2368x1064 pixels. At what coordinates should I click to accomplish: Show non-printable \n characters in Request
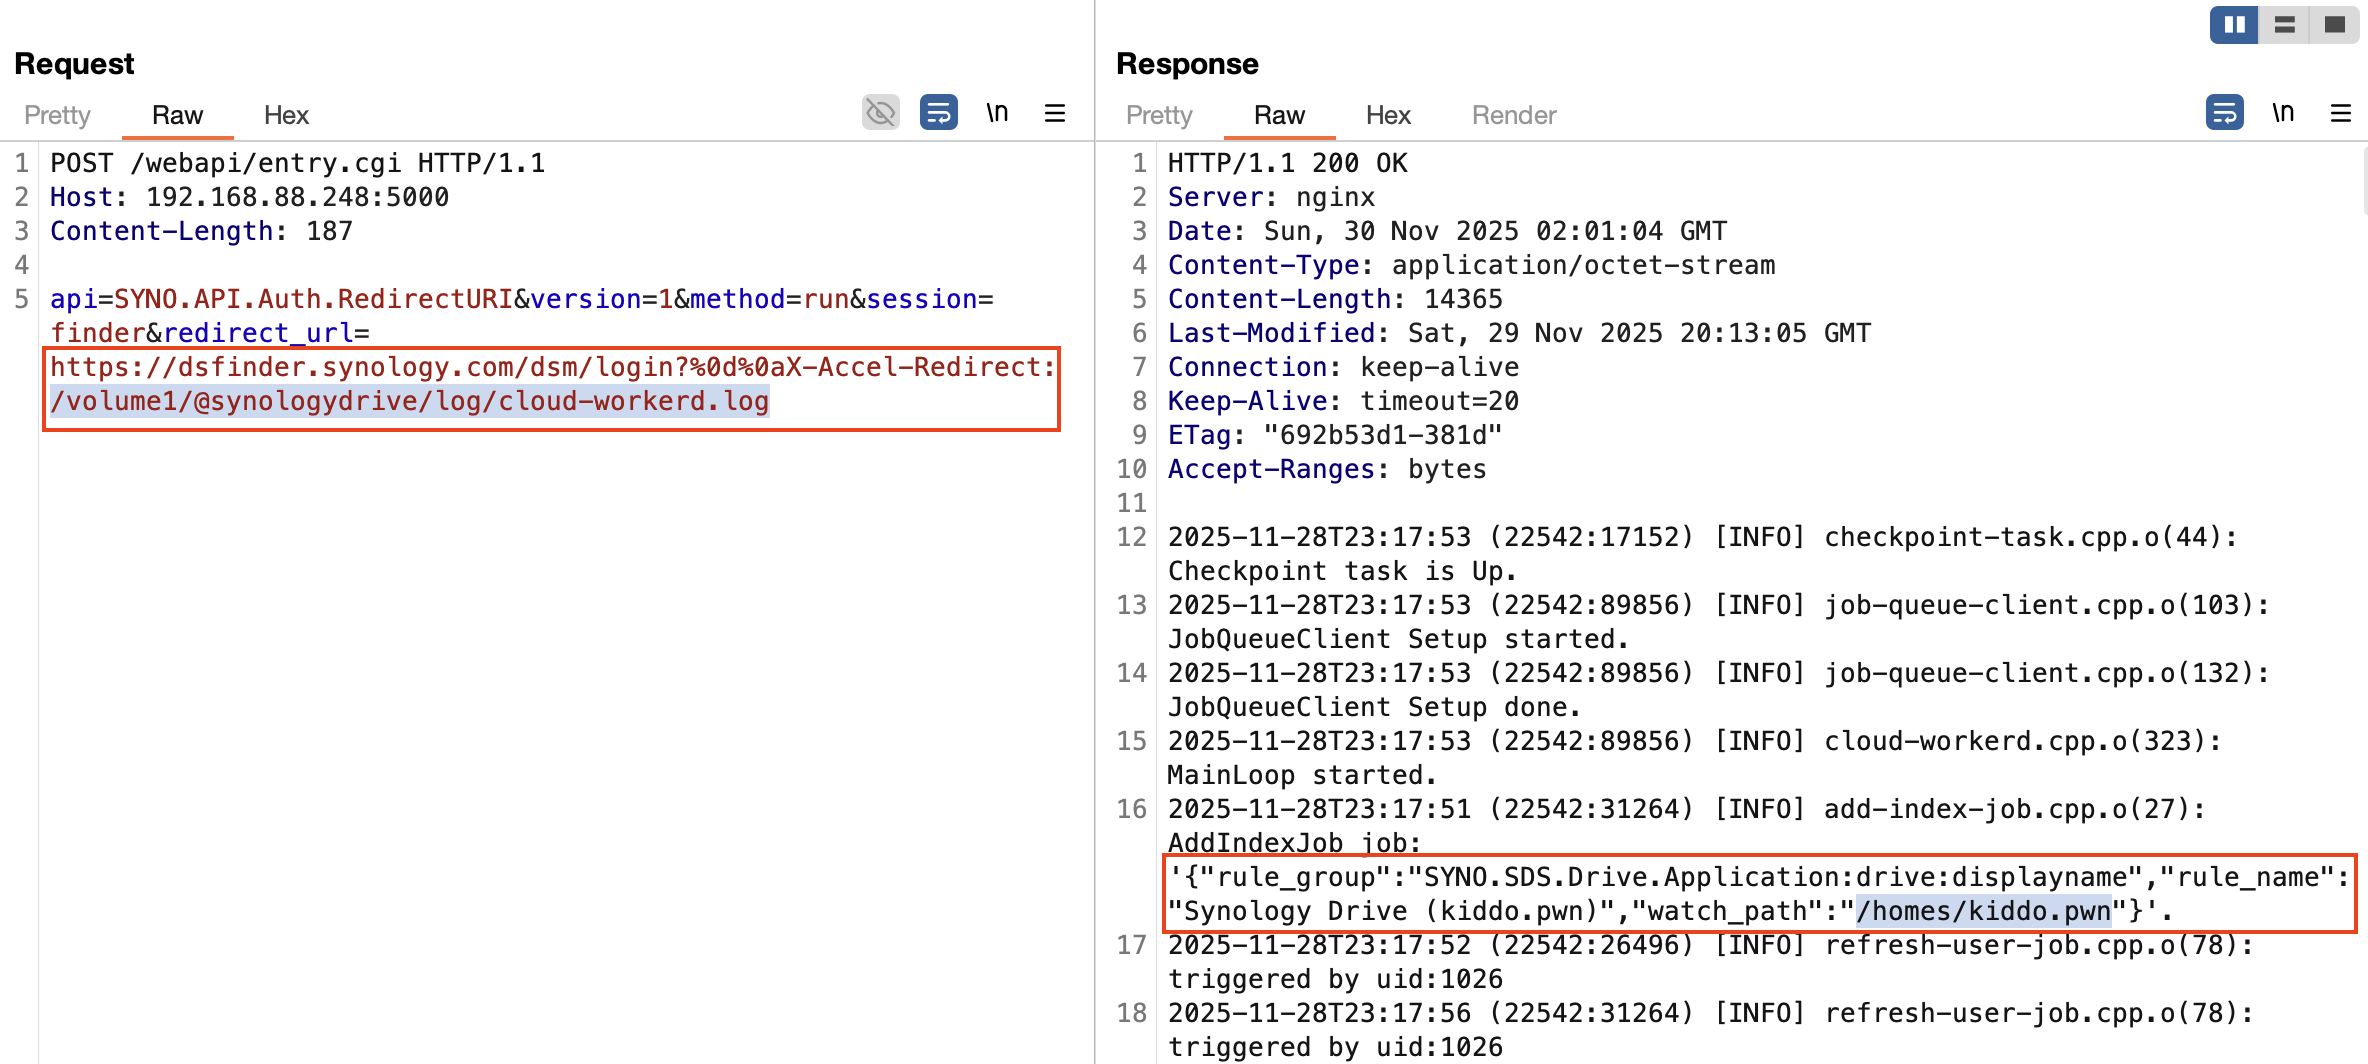click(997, 113)
